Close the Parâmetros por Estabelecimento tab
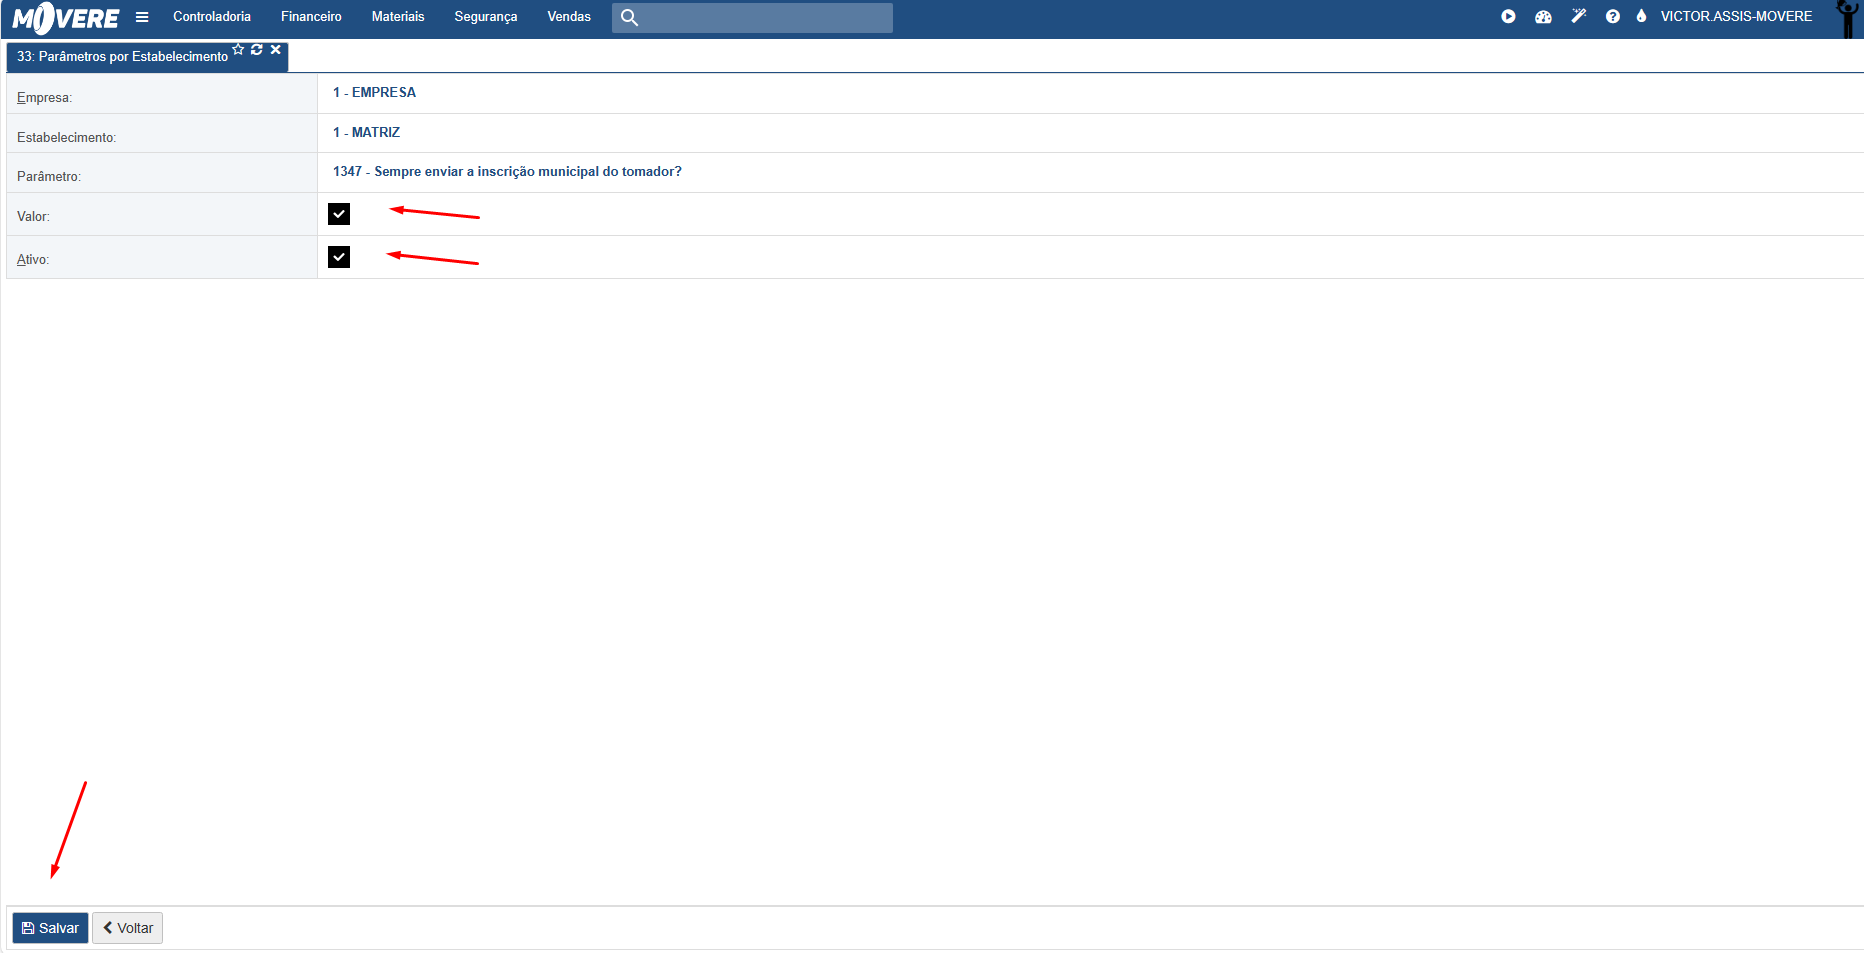 pos(276,49)
